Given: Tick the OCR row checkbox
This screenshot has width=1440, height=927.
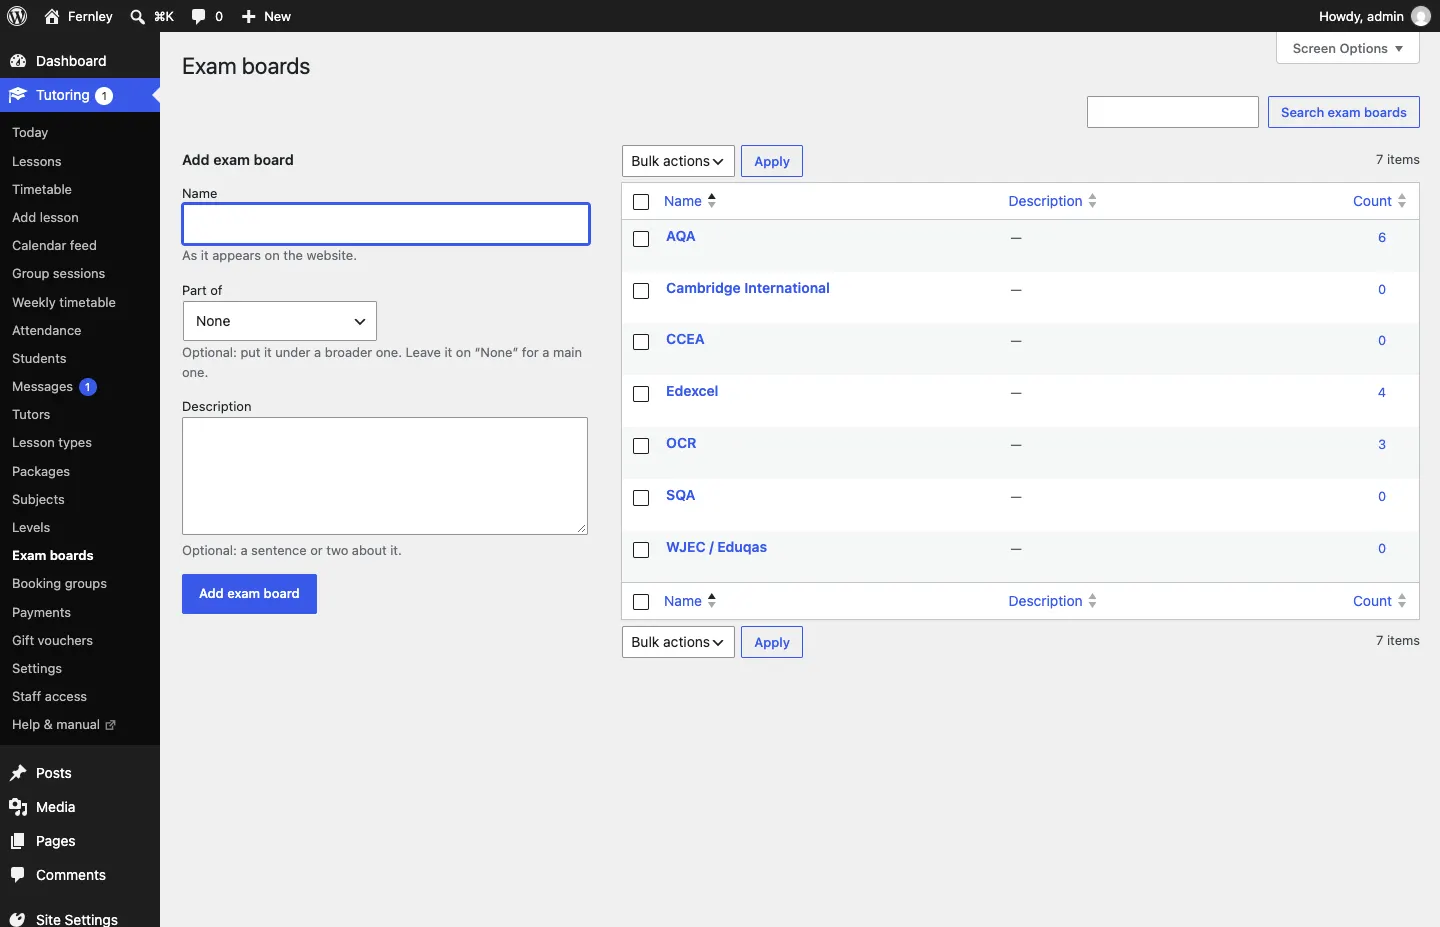Looking at the screenshot, I should coord(641,446).
